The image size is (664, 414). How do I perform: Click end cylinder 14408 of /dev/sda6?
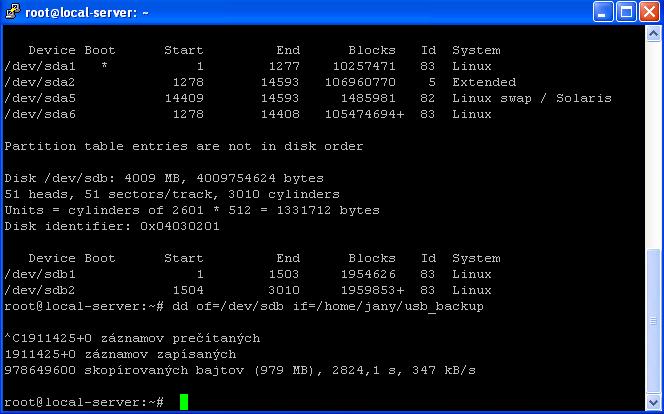[280, 114]
